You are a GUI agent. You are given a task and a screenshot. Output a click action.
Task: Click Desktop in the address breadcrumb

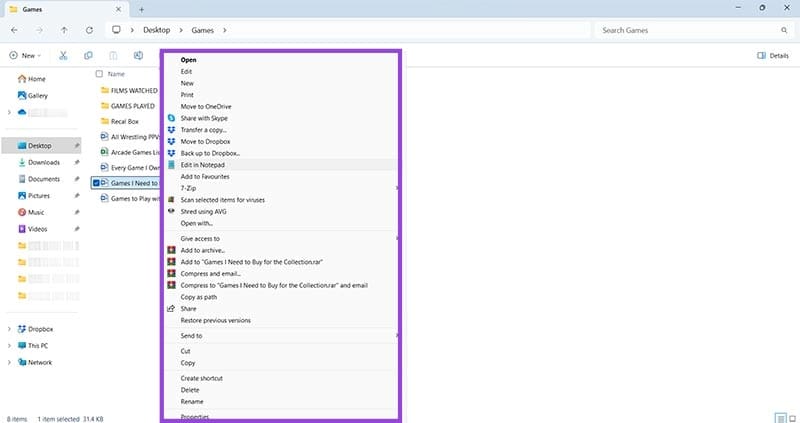pos(157,30)
